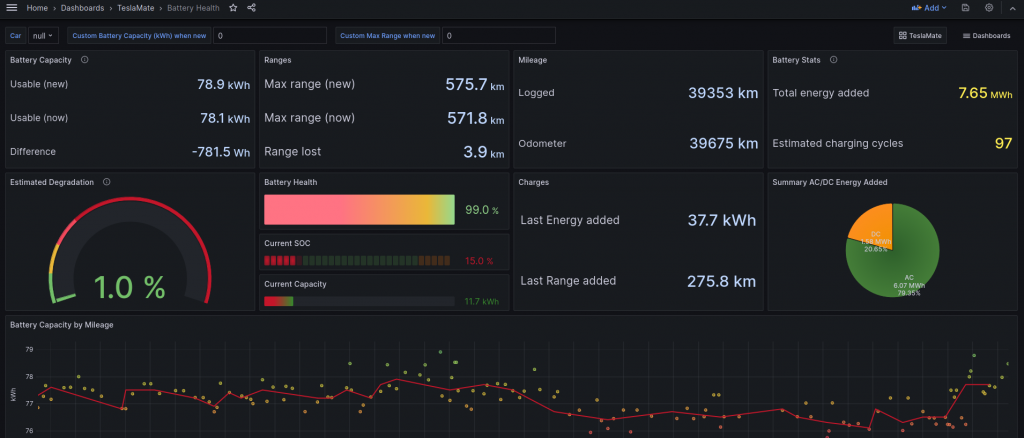Open the share dashboard icon
This screenshot has width=1024, height=438.
coord(251,8)
